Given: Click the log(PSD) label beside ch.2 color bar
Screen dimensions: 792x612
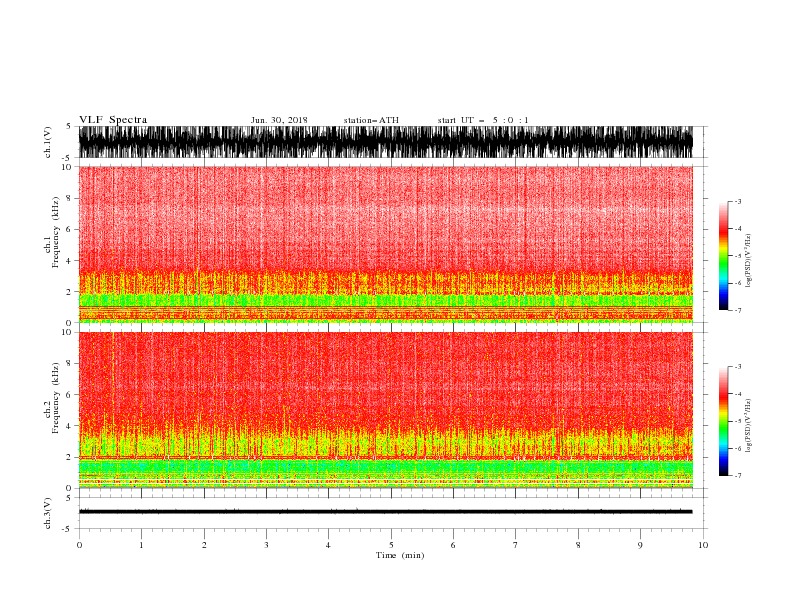Looking at the screenshot, I should click(x=748, y=426).
